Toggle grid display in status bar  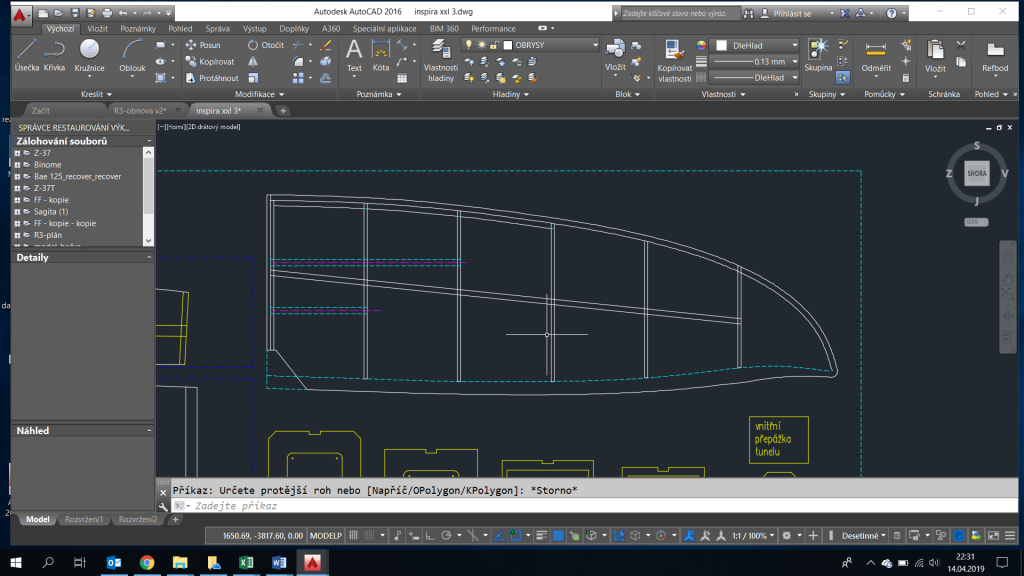(354, 535)
